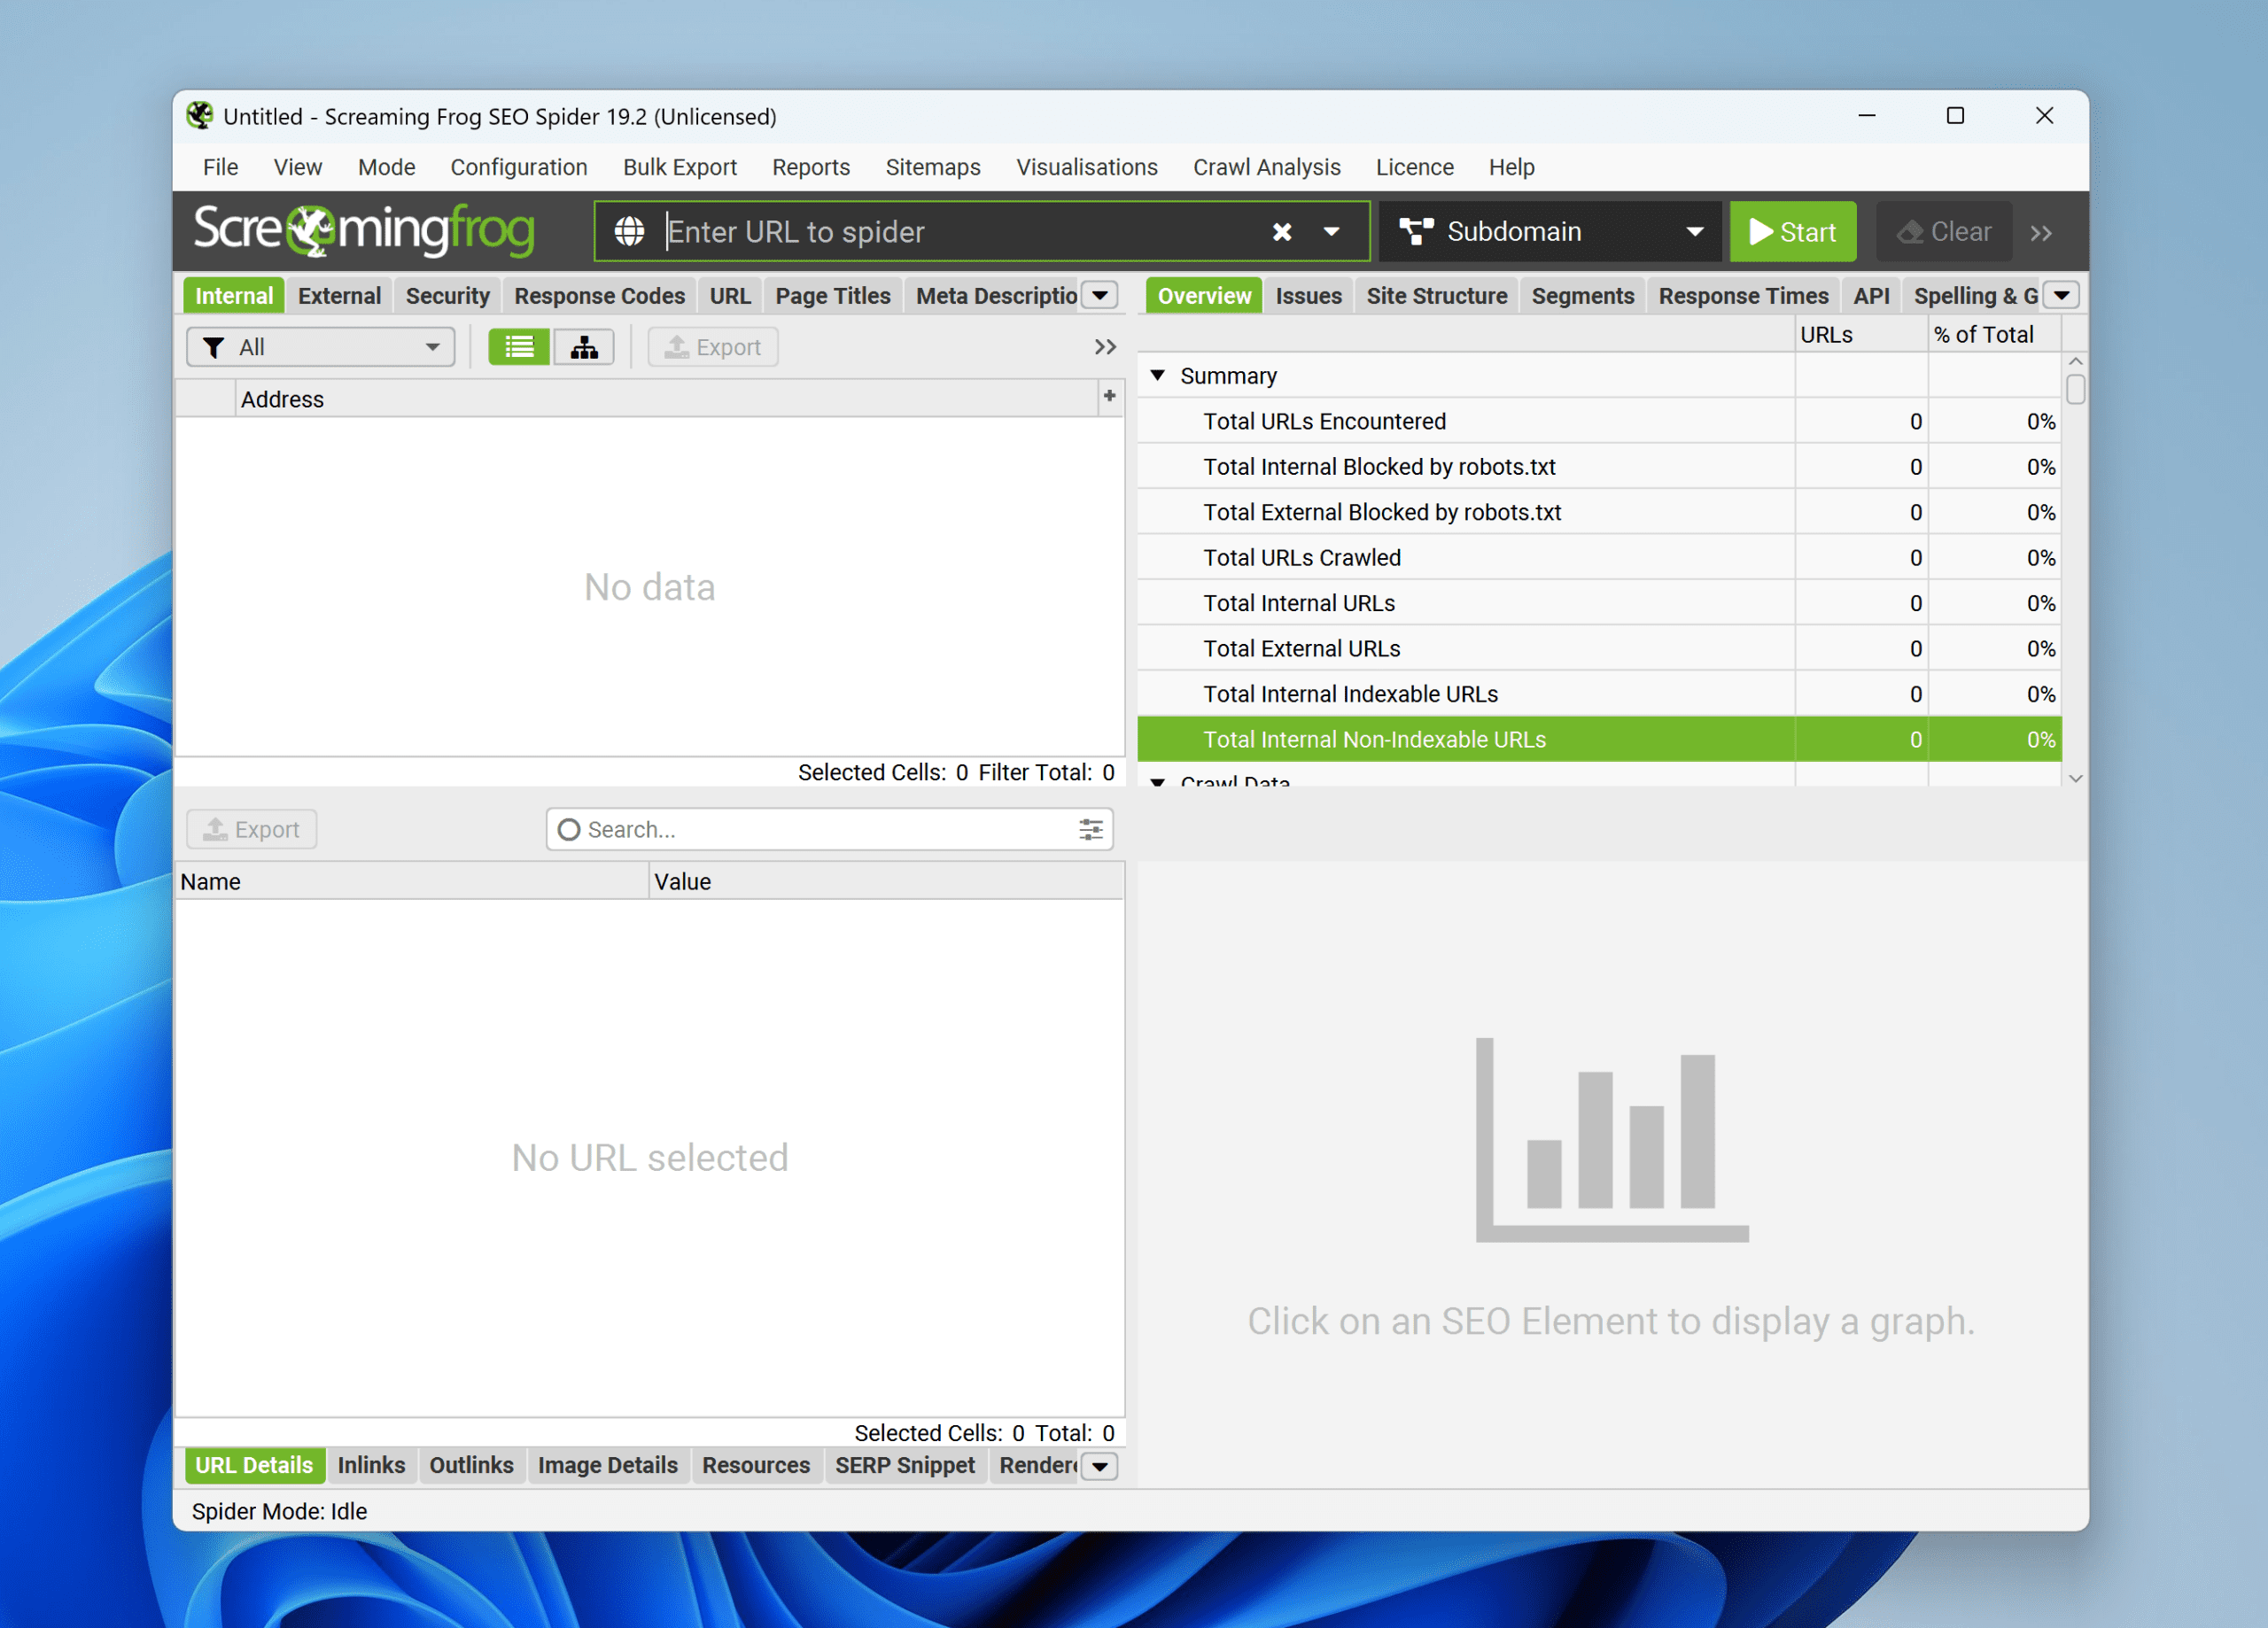Viewport: 2268px width, 1628px height.
Task: Open right tabs overflow dropdown arrow
Action: [x=2061, y=295]
